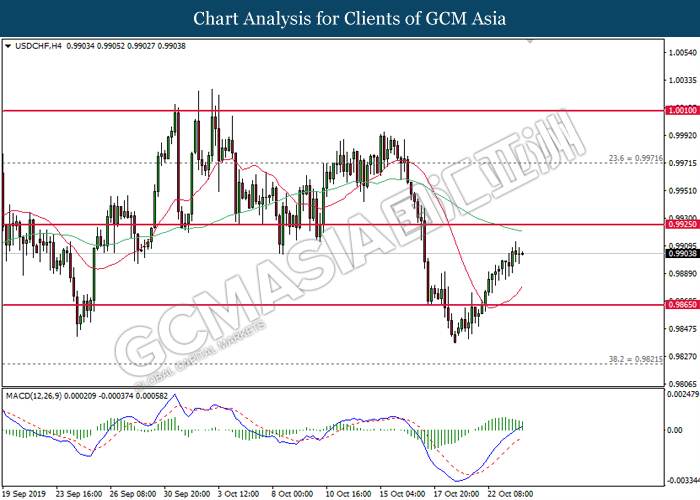Screen dimensions: 700x500
Task: Click the 0.99510 value on price axis
Action: [681, 190]
